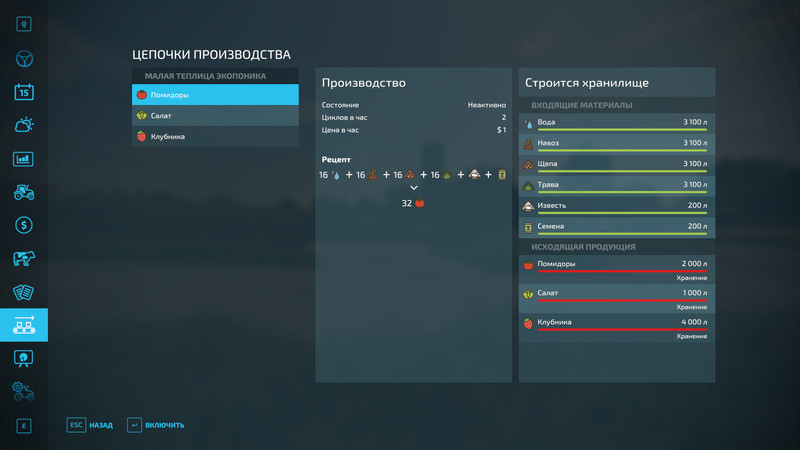Open the prices chart page
The height and width of the screenshot is (450, 800).
pyautogui.click(x=24, y=159)
